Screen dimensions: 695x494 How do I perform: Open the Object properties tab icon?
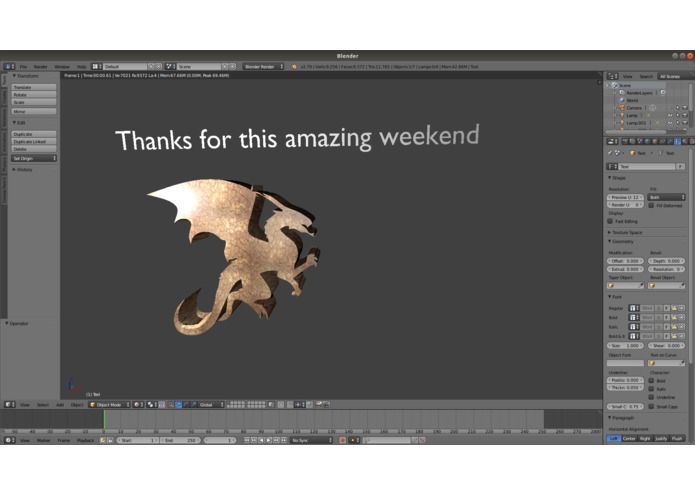[655, 141]
